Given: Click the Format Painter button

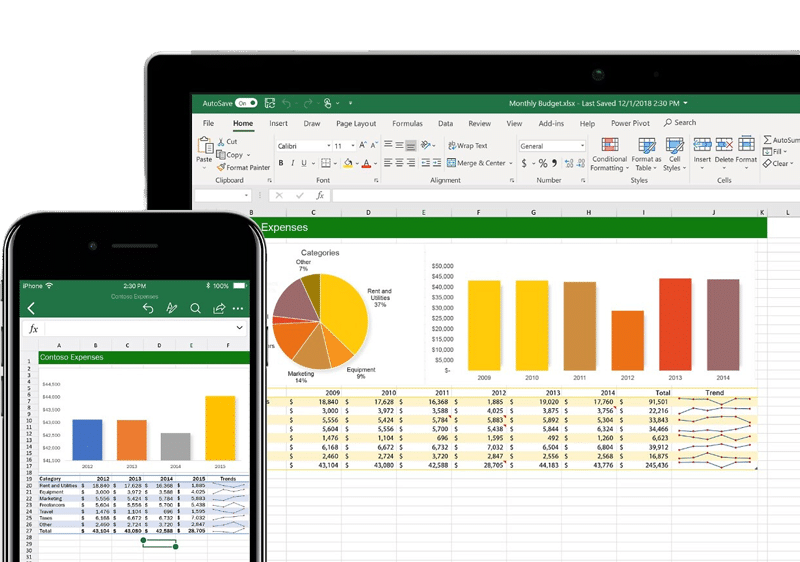Looking at the screenshot, I should pyautogui.click(x=243, y=167).
